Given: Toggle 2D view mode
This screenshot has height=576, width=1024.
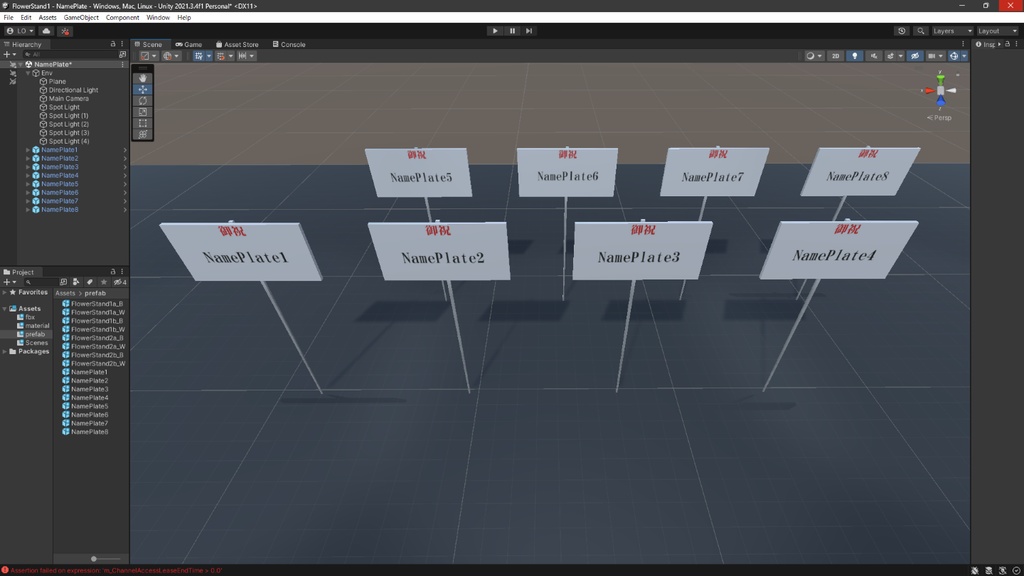Looking at the screenshot, I should 835,56.
